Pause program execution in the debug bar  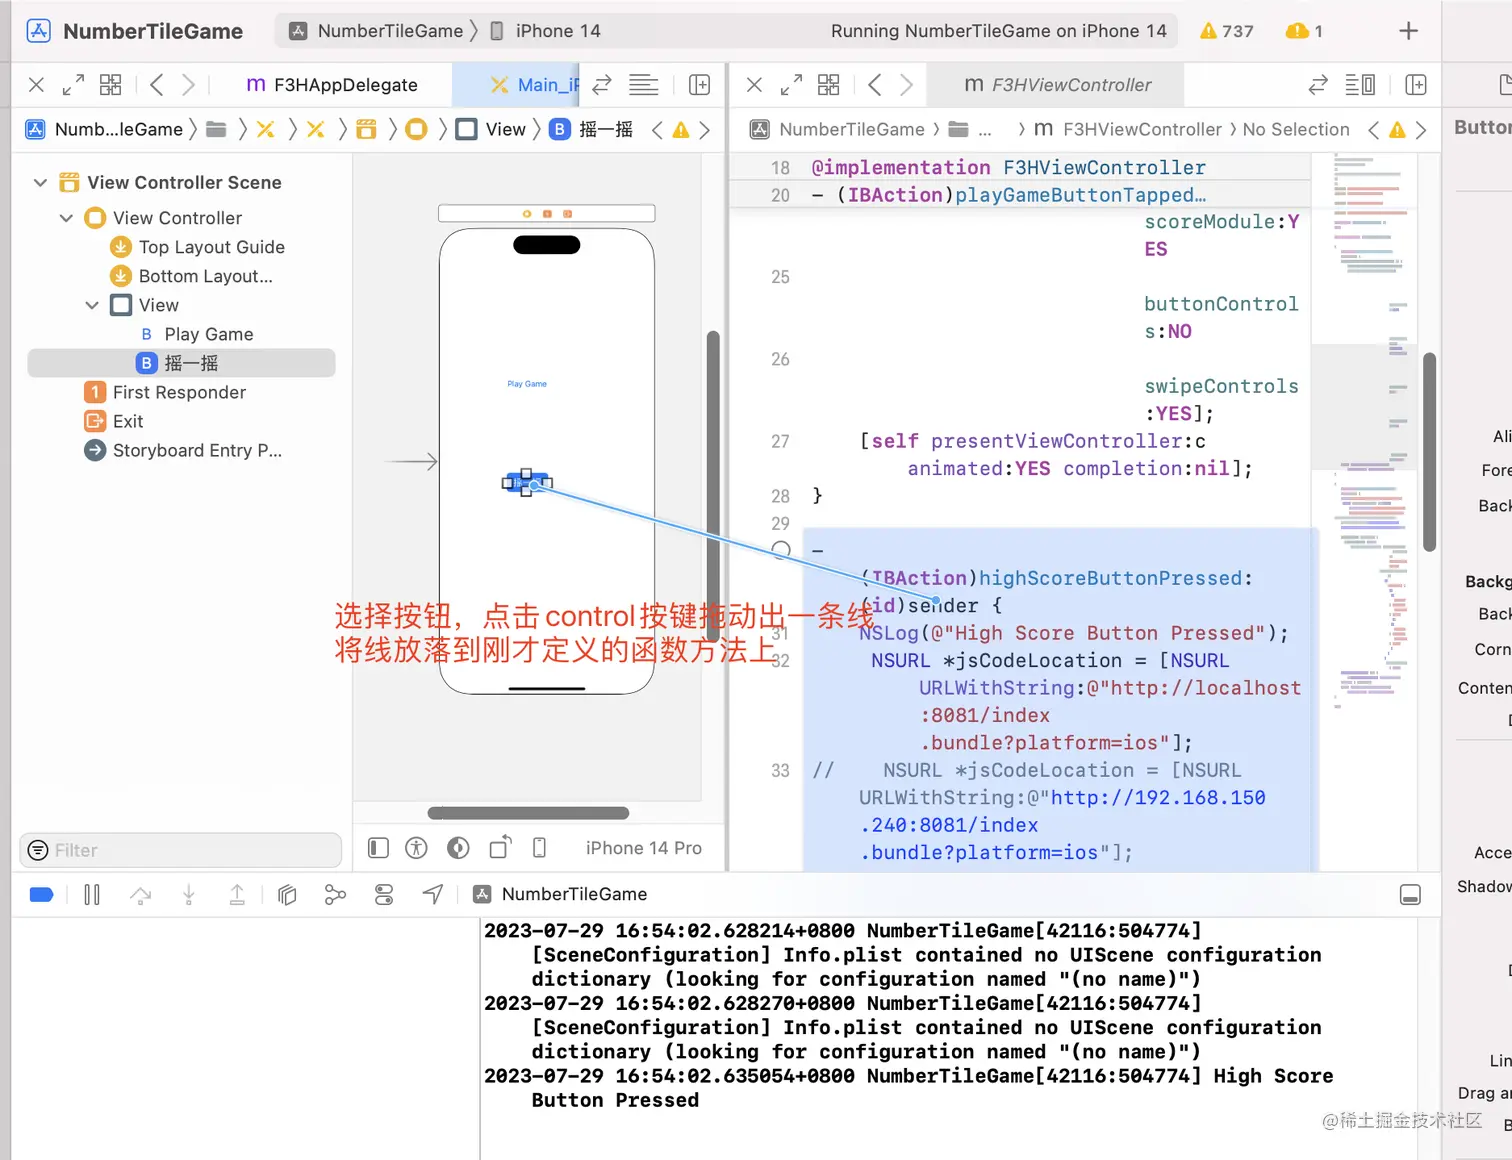point(92,895)
